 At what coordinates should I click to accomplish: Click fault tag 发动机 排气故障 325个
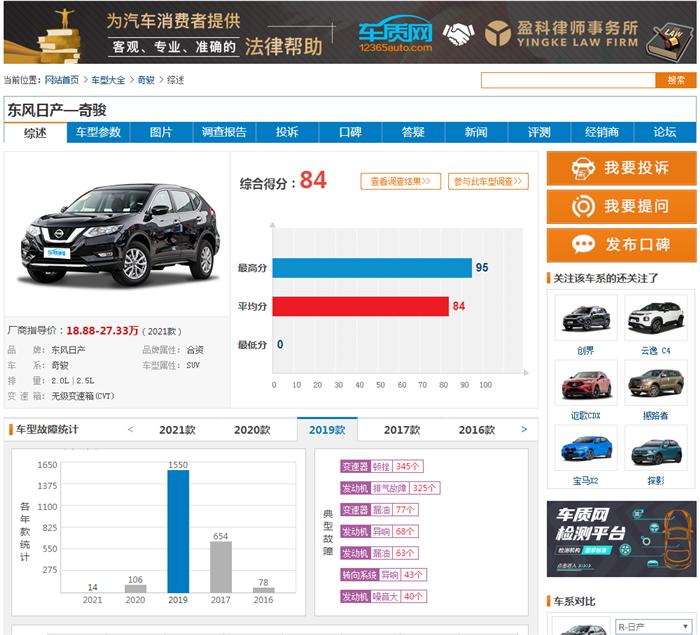coord(390,488)
